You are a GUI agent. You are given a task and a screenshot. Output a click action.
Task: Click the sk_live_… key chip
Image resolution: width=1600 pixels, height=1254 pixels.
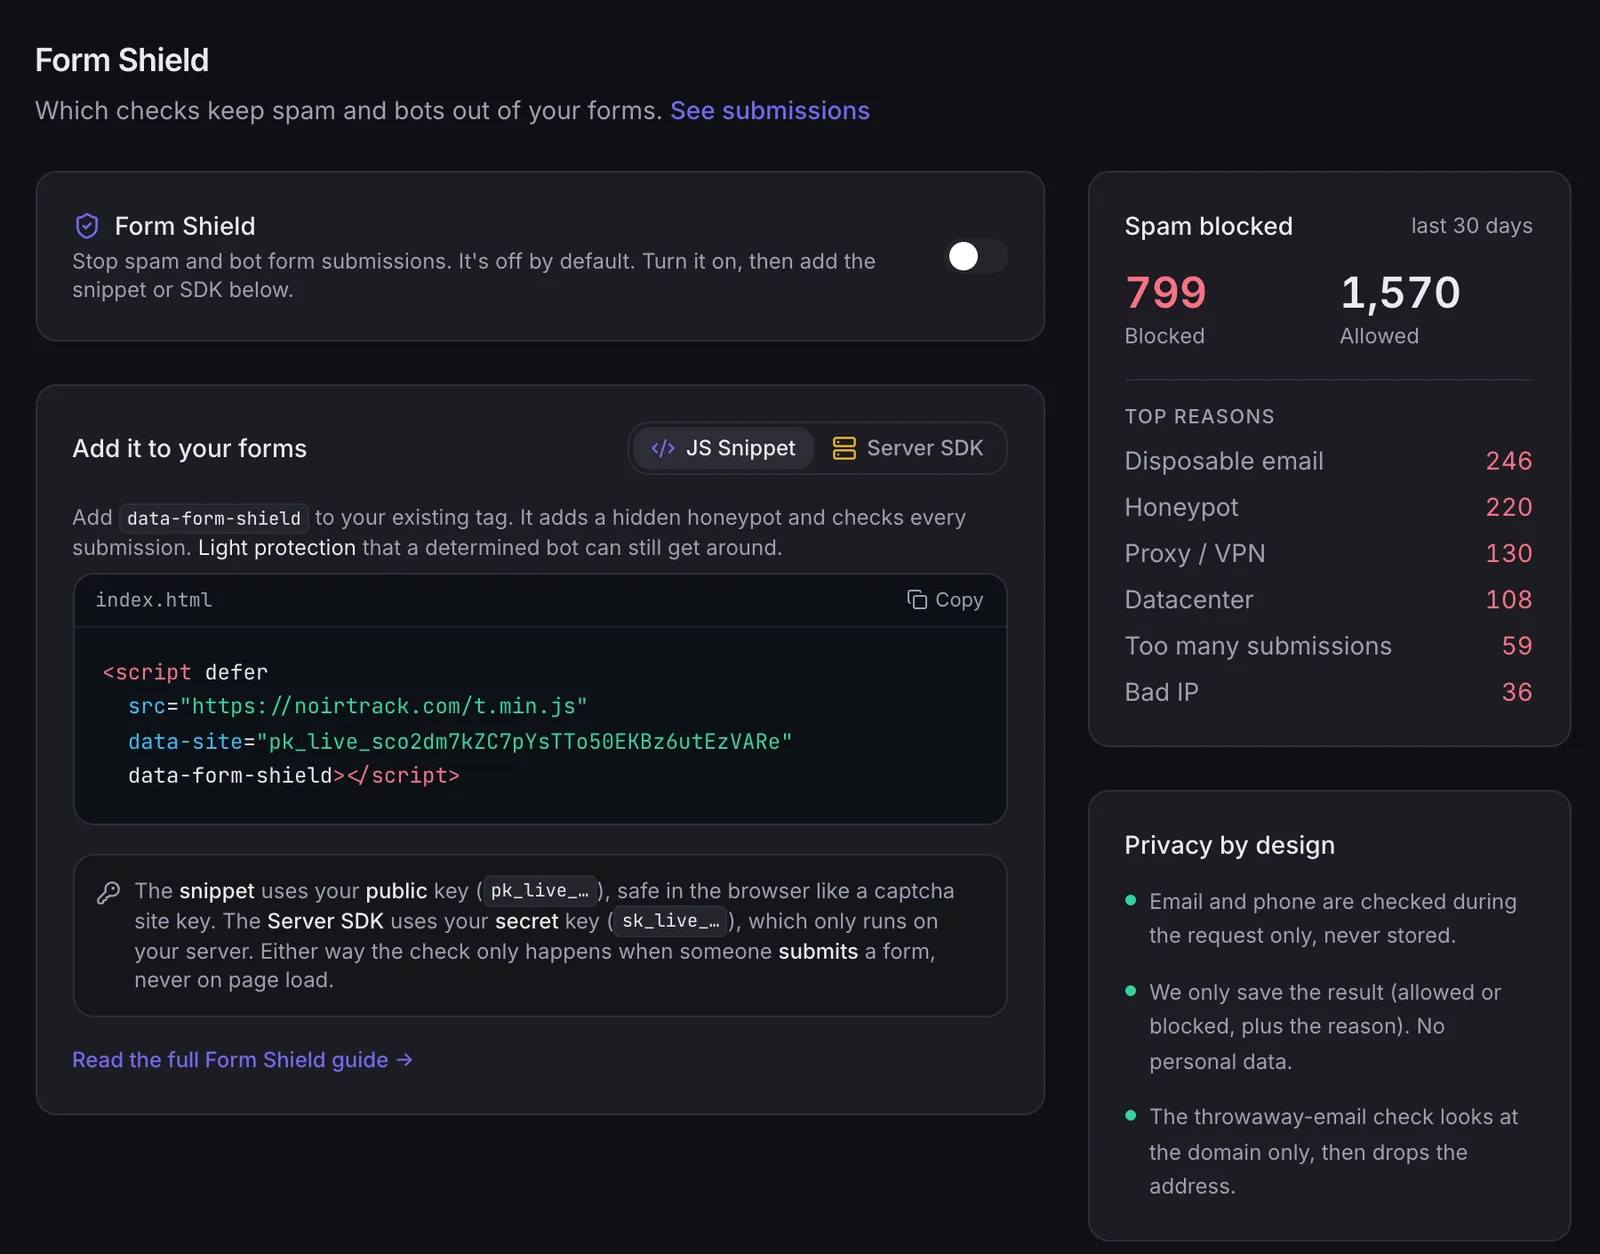coord(670,921)
